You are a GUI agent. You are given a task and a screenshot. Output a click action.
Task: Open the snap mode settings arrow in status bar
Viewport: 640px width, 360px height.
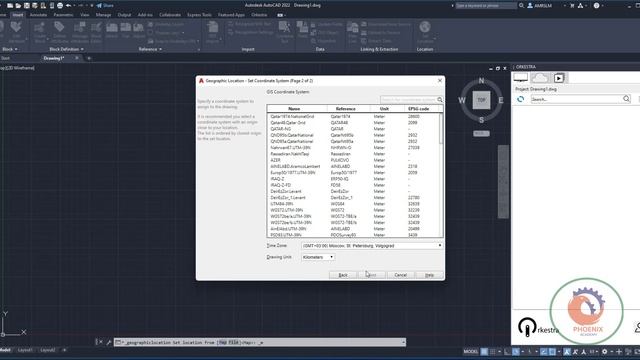499,351
